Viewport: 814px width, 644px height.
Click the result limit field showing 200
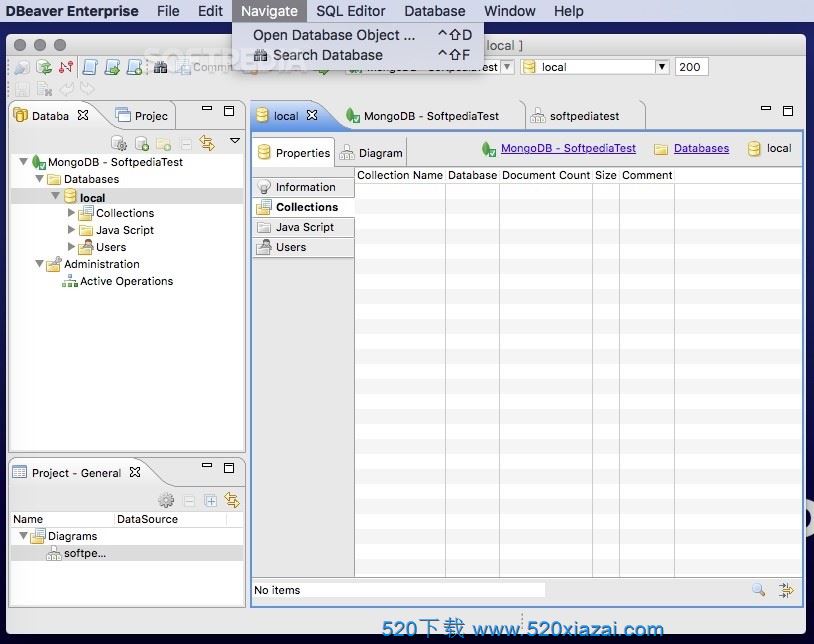click(x=691, y=67)
